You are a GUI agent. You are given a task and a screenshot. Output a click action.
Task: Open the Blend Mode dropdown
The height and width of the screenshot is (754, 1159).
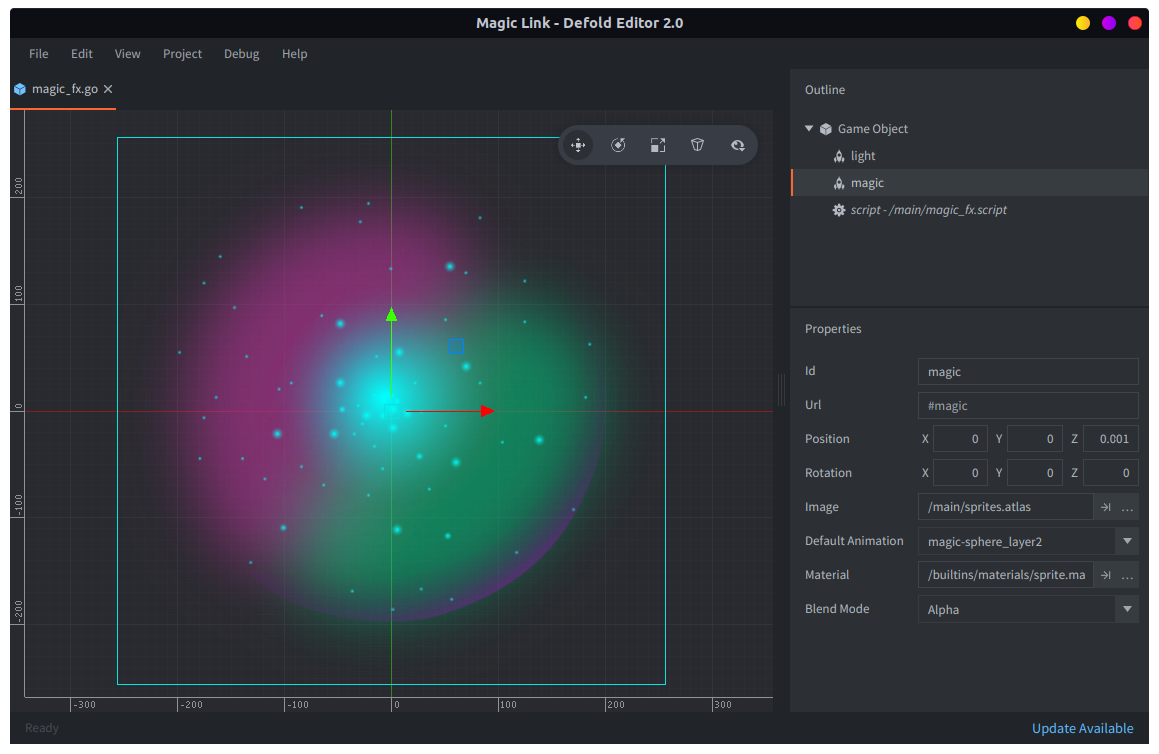pyautogui.click(x=1126, y=609)
